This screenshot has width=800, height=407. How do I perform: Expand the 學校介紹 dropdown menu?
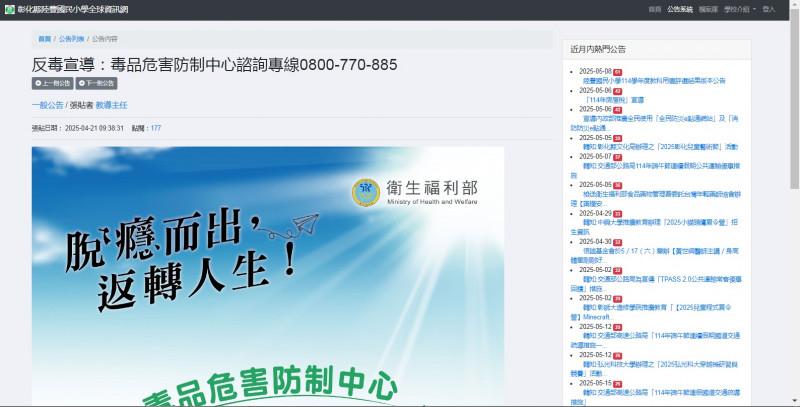click(x=740, y=9)
